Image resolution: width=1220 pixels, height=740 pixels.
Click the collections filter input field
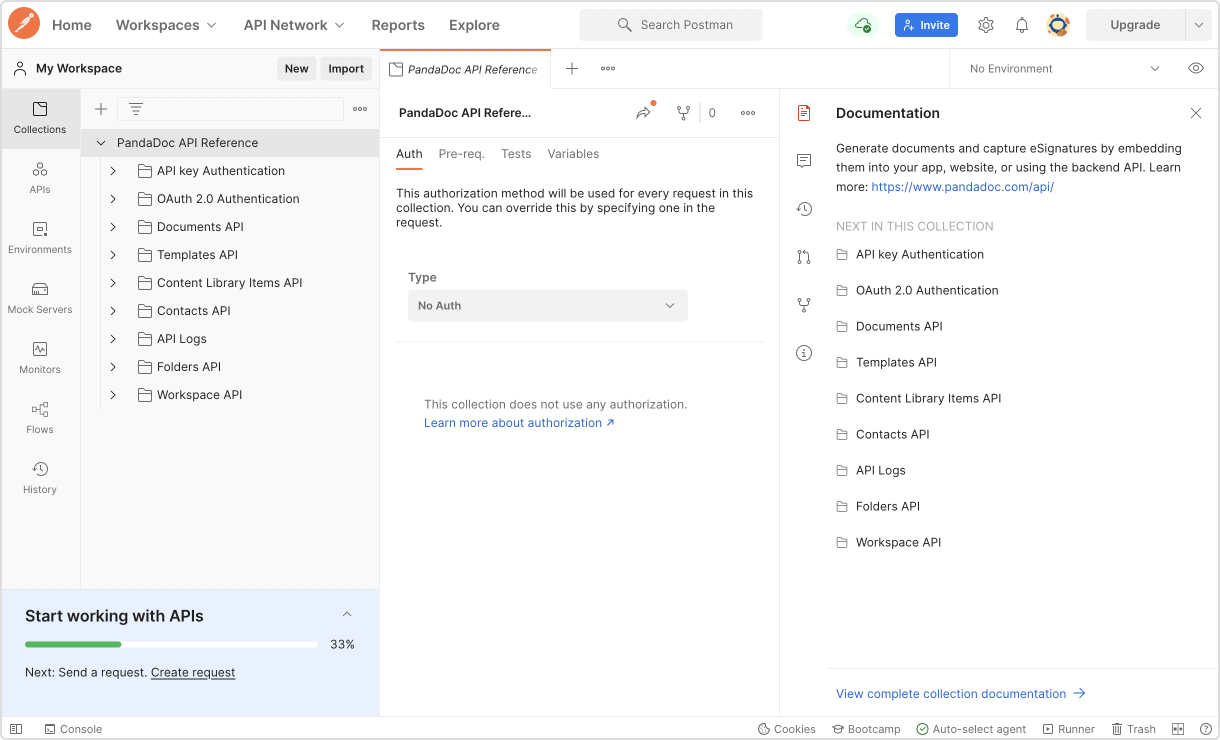[231, 109]
